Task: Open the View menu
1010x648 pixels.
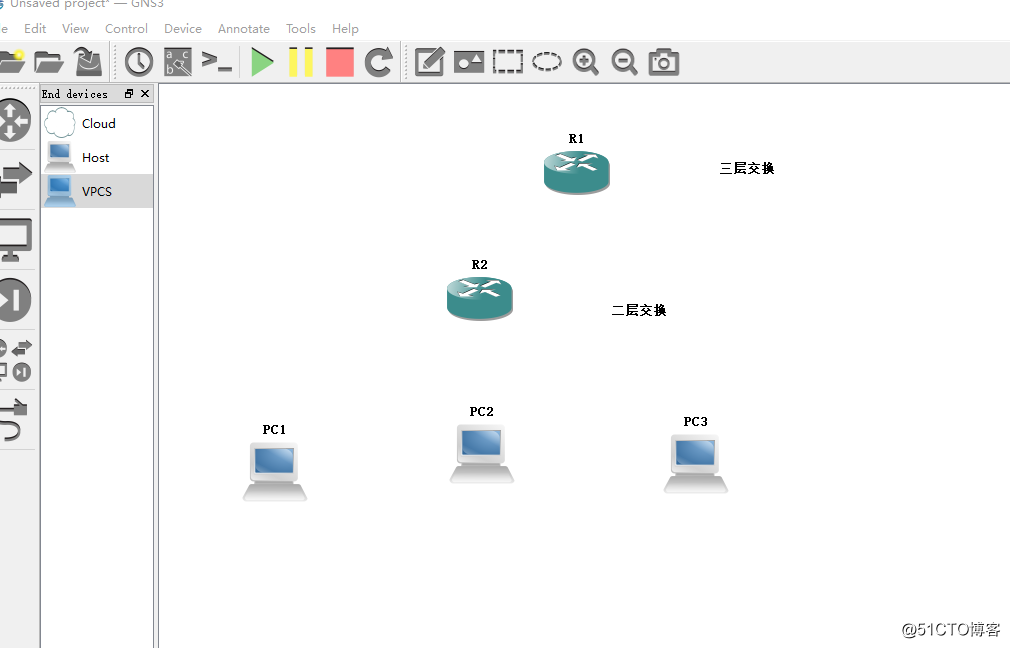Action: [75, 29]
